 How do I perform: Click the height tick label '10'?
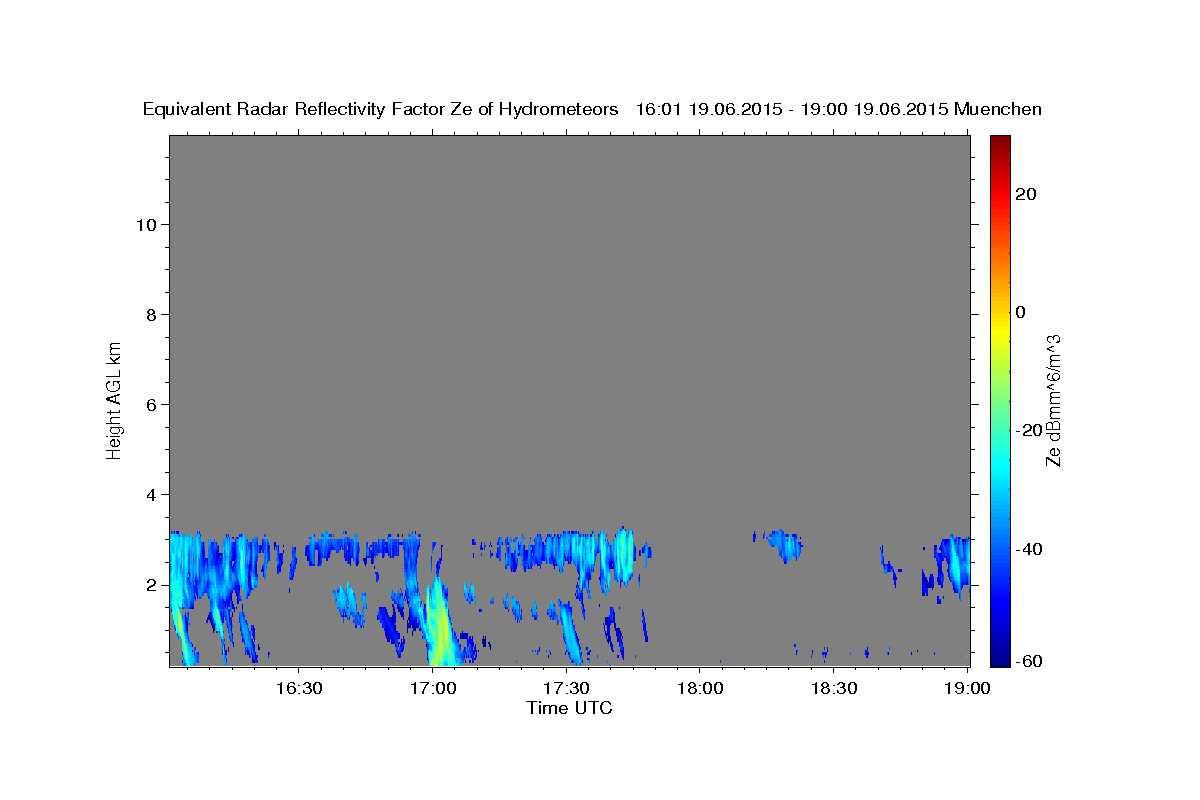pyautogui.click(x=146, y=224)
